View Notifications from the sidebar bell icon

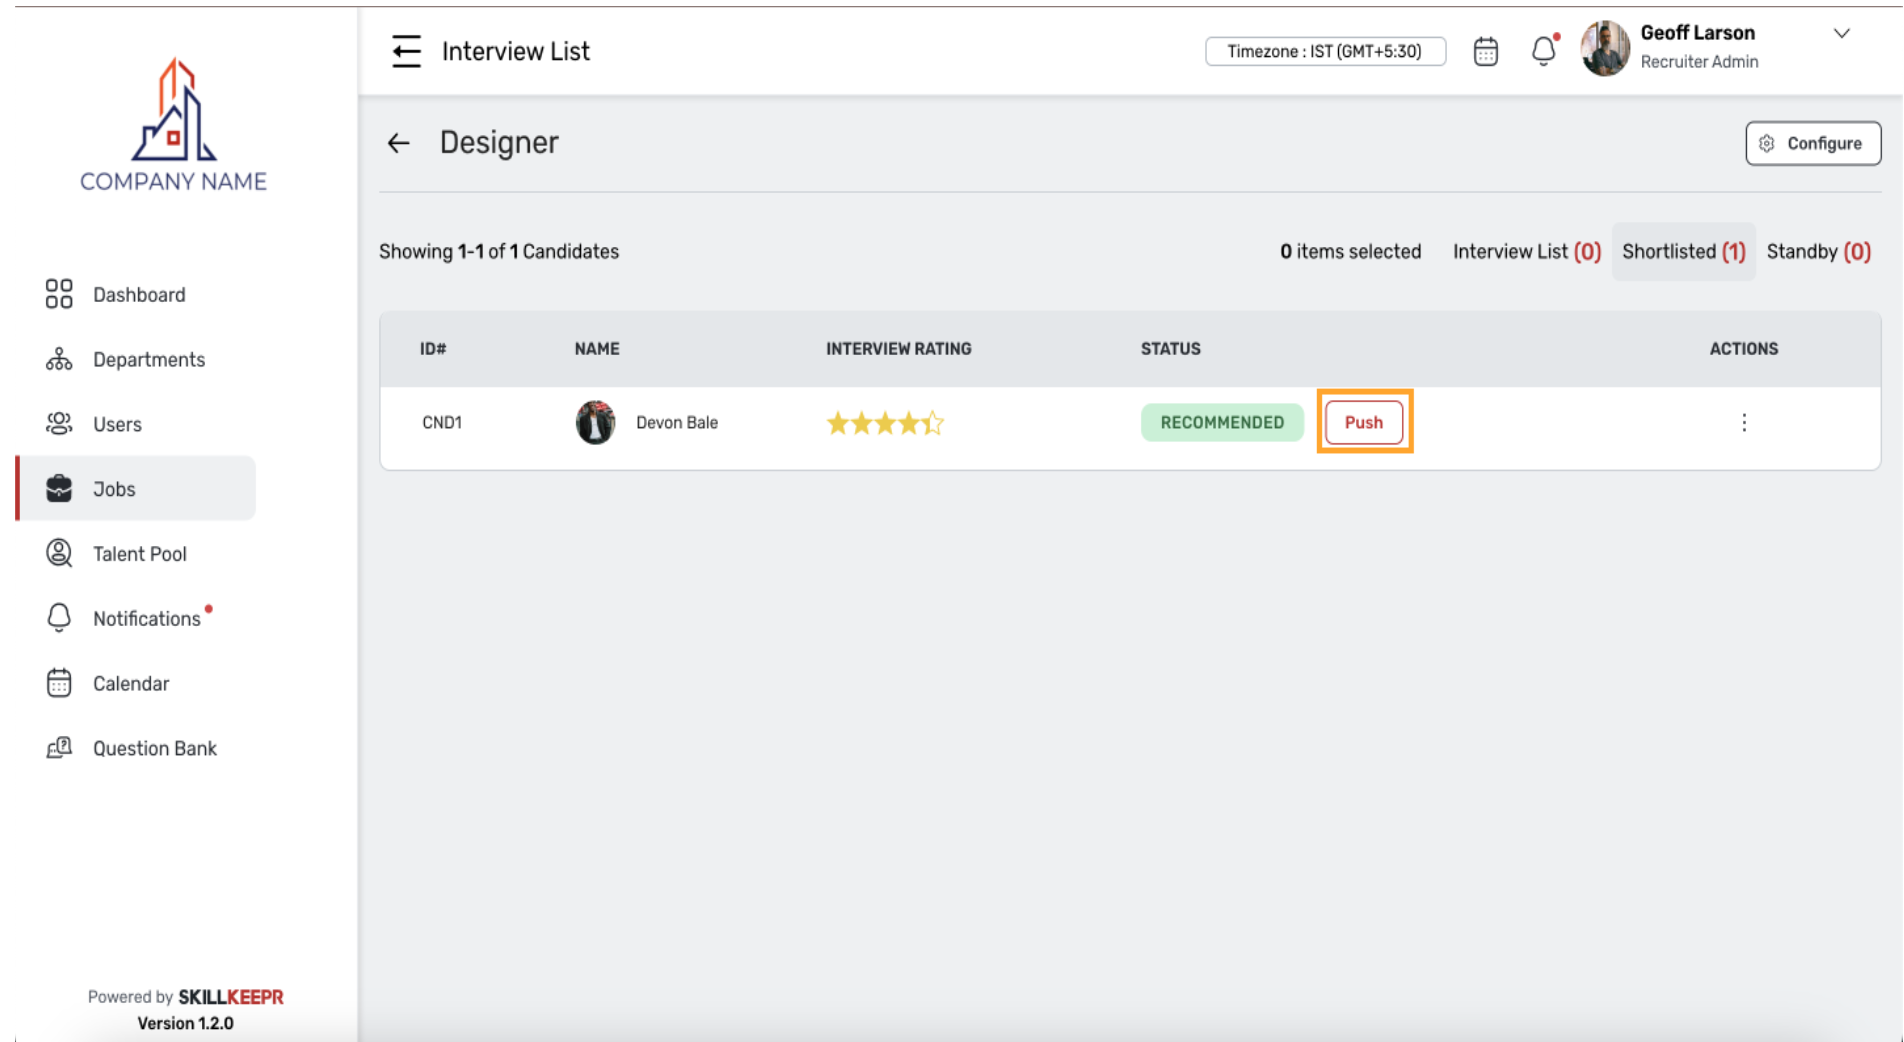tap(60, 618)
